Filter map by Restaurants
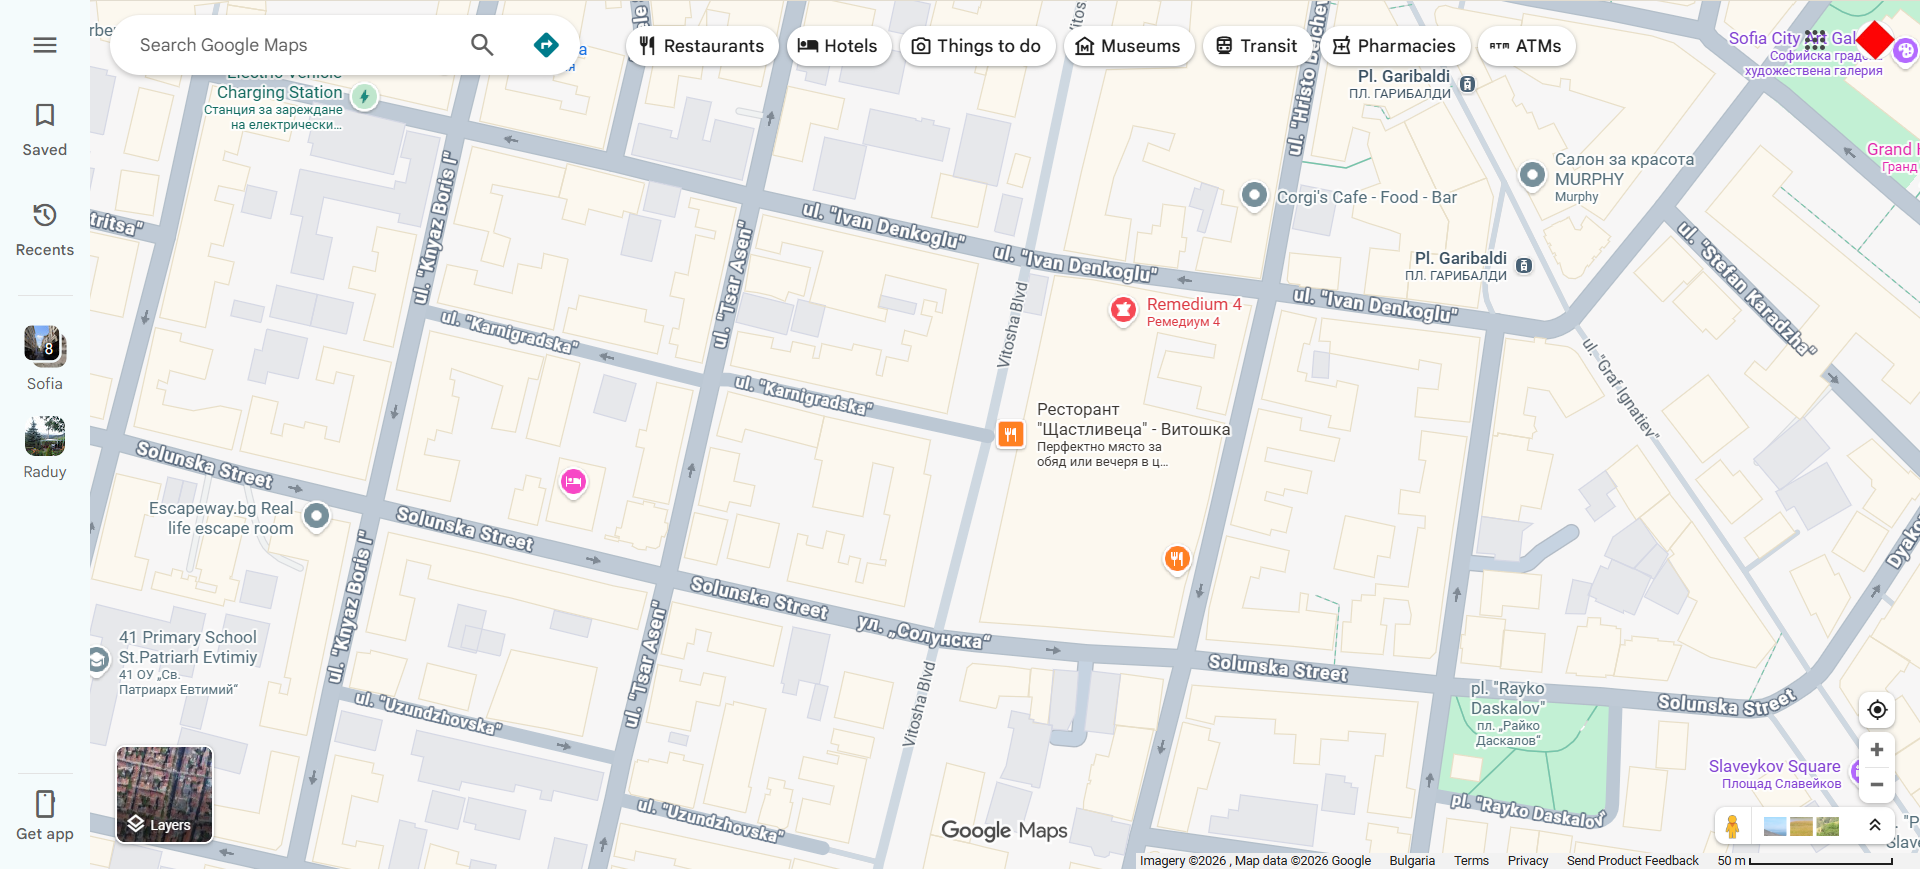The width and height of the screenshot is (1920, 869). (x=702, y=46)
